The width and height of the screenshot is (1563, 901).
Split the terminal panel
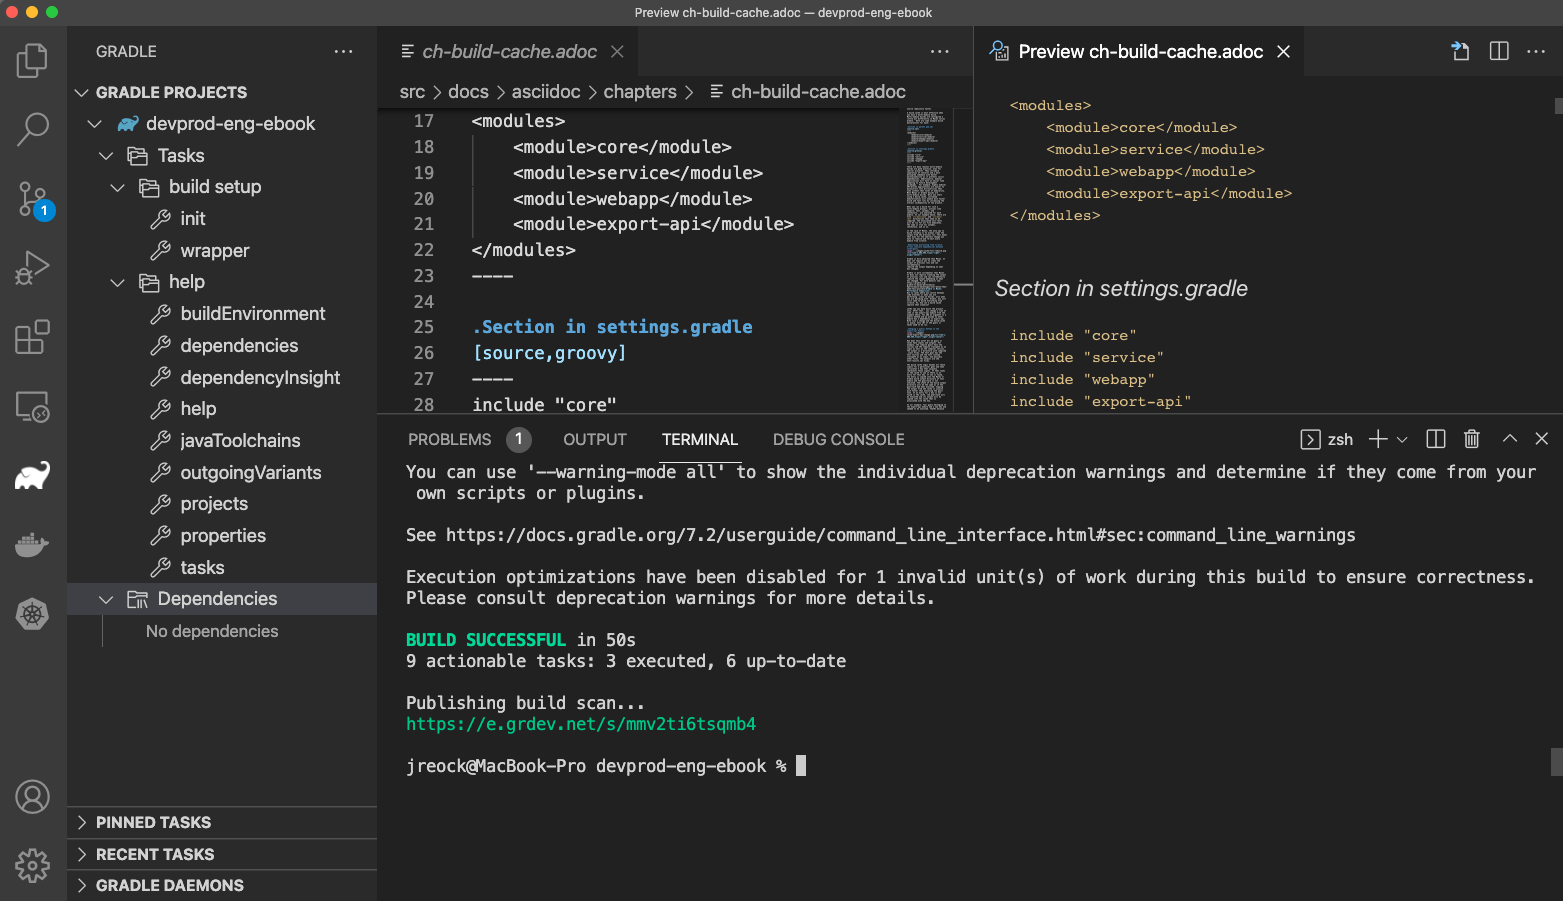pyautogui.click(x=1435, y=438)
